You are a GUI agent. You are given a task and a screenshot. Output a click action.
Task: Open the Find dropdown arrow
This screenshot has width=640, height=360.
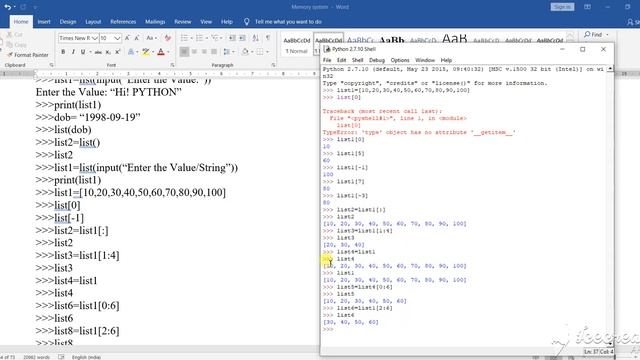point(607,35)
